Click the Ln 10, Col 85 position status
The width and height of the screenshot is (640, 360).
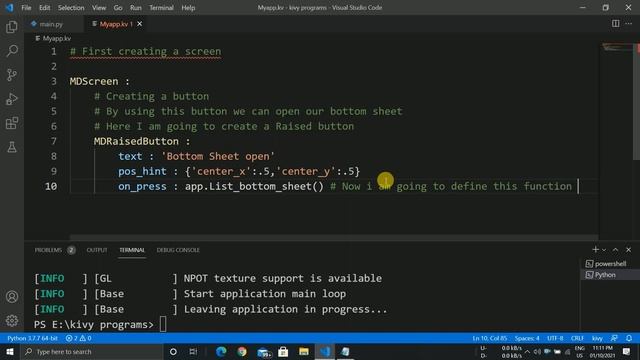489,338
